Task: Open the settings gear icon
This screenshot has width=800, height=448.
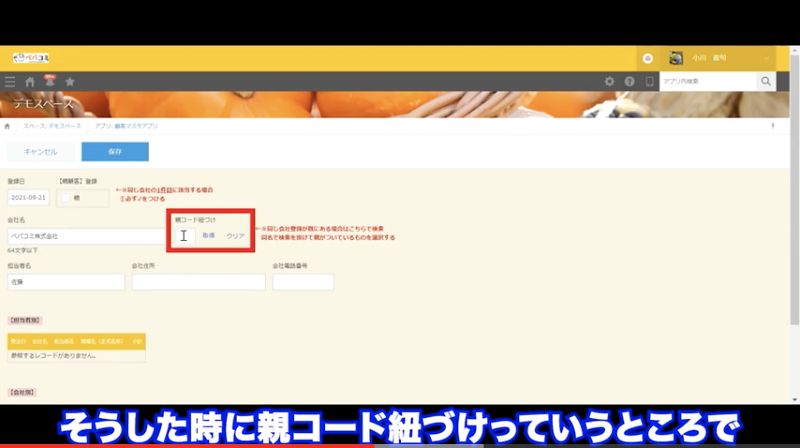Action: coord(610,82)
